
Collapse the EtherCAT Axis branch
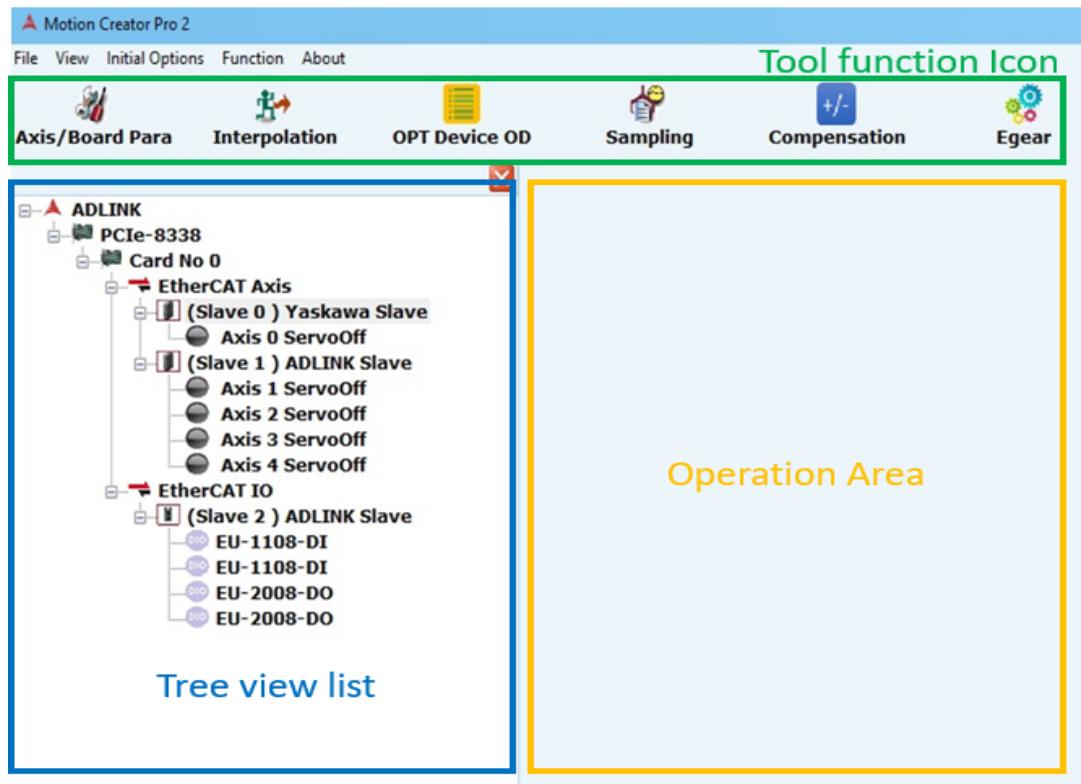(112, 287)
